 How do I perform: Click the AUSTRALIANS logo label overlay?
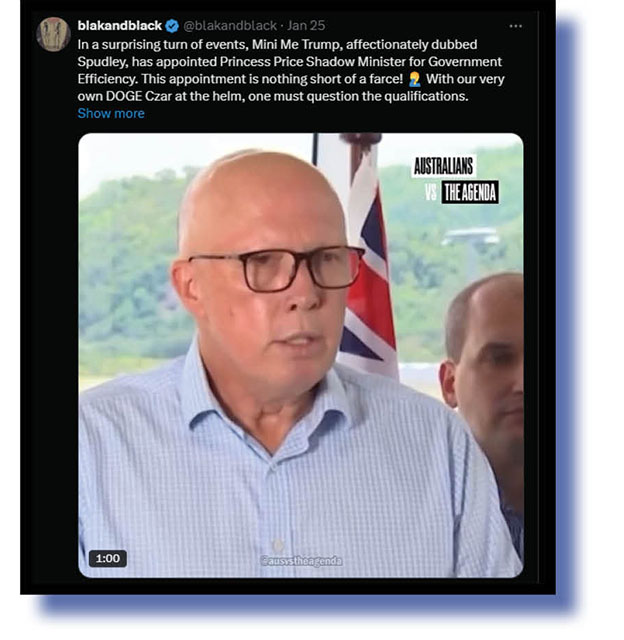444,166
